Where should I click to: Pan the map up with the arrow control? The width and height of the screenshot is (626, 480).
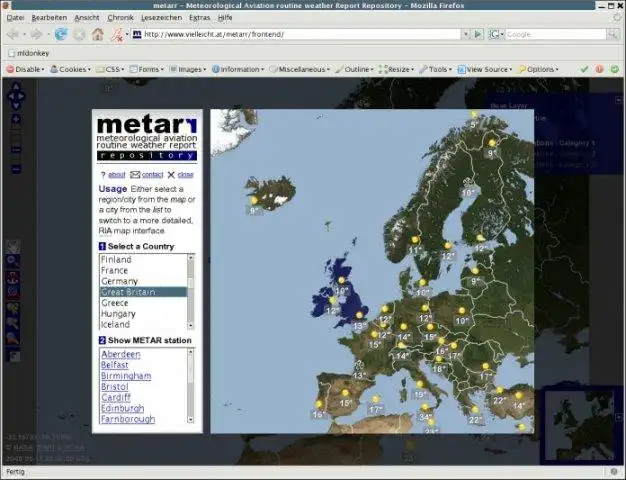[x=16, y=87]
